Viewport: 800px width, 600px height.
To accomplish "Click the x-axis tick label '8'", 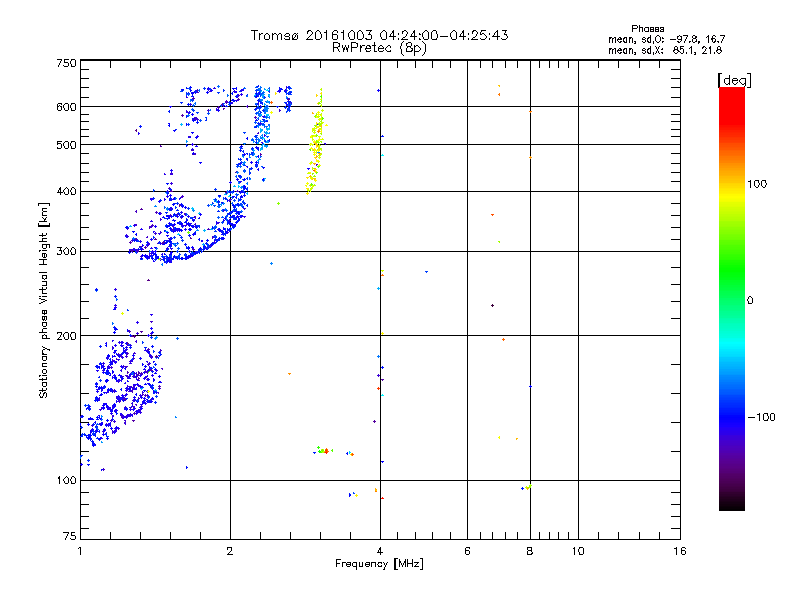I will 530,551.
